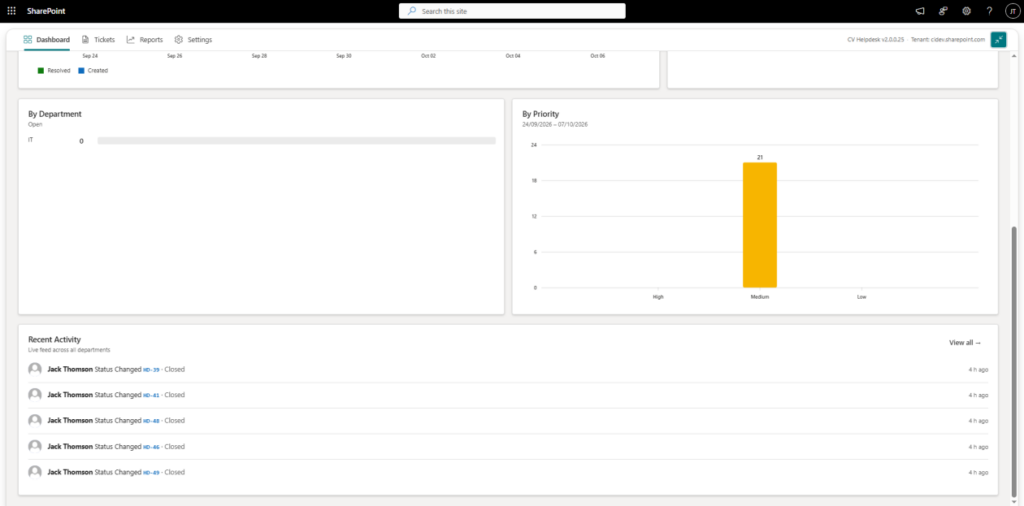Click the Dashboard grid icon
Image resolution: width=1024 pixels, height=506 pixels.
(28, 39)
